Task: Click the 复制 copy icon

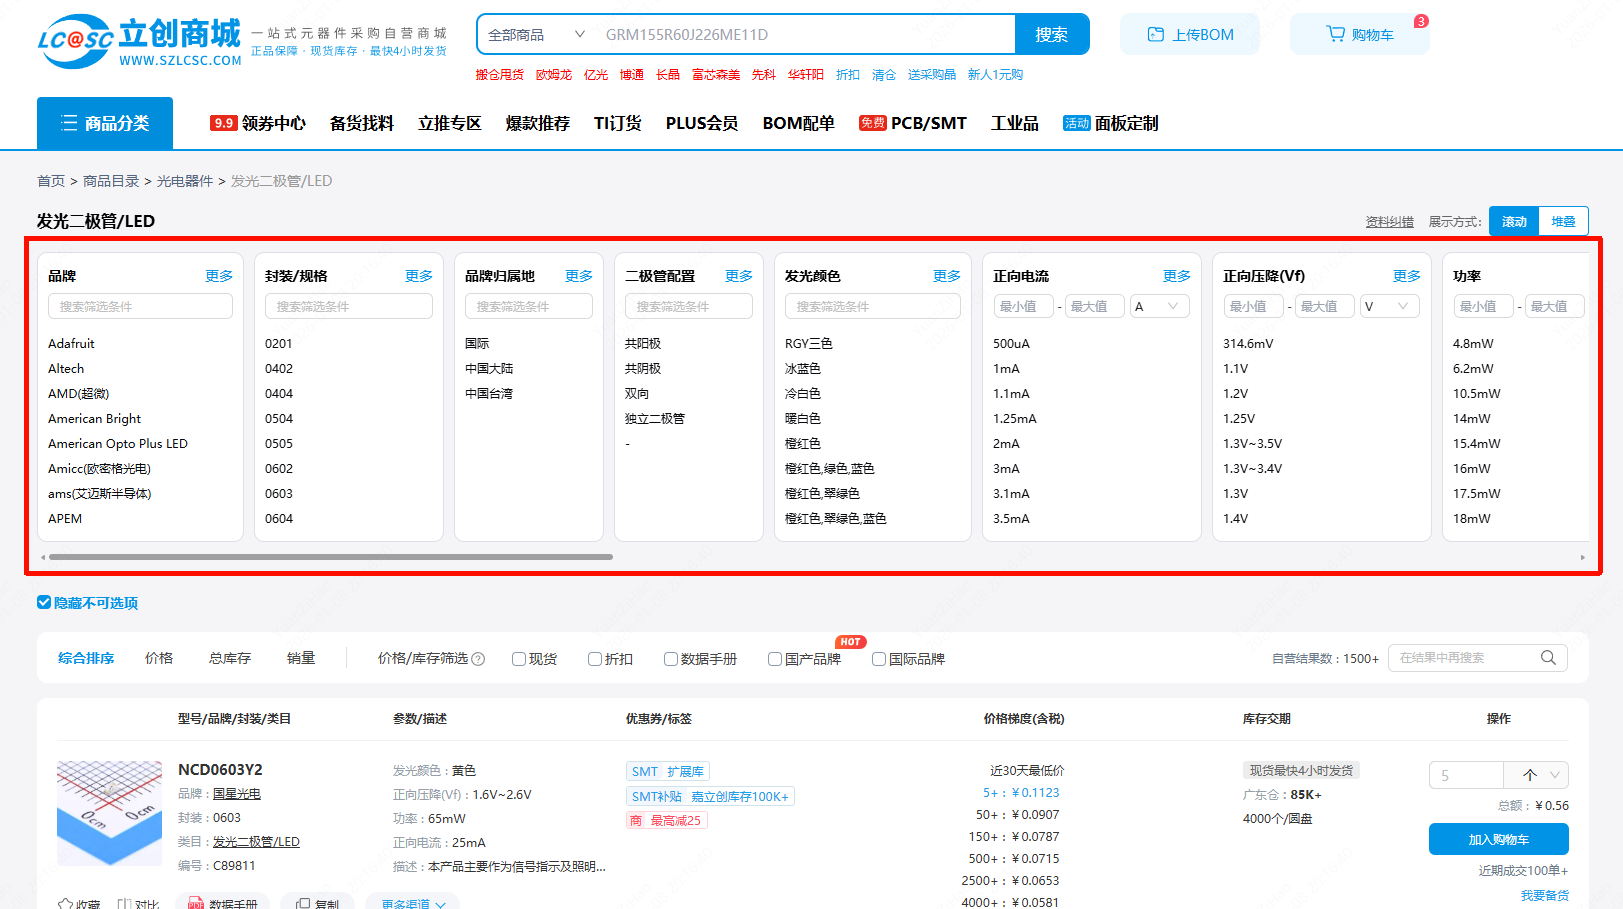Action: point(303,902)
